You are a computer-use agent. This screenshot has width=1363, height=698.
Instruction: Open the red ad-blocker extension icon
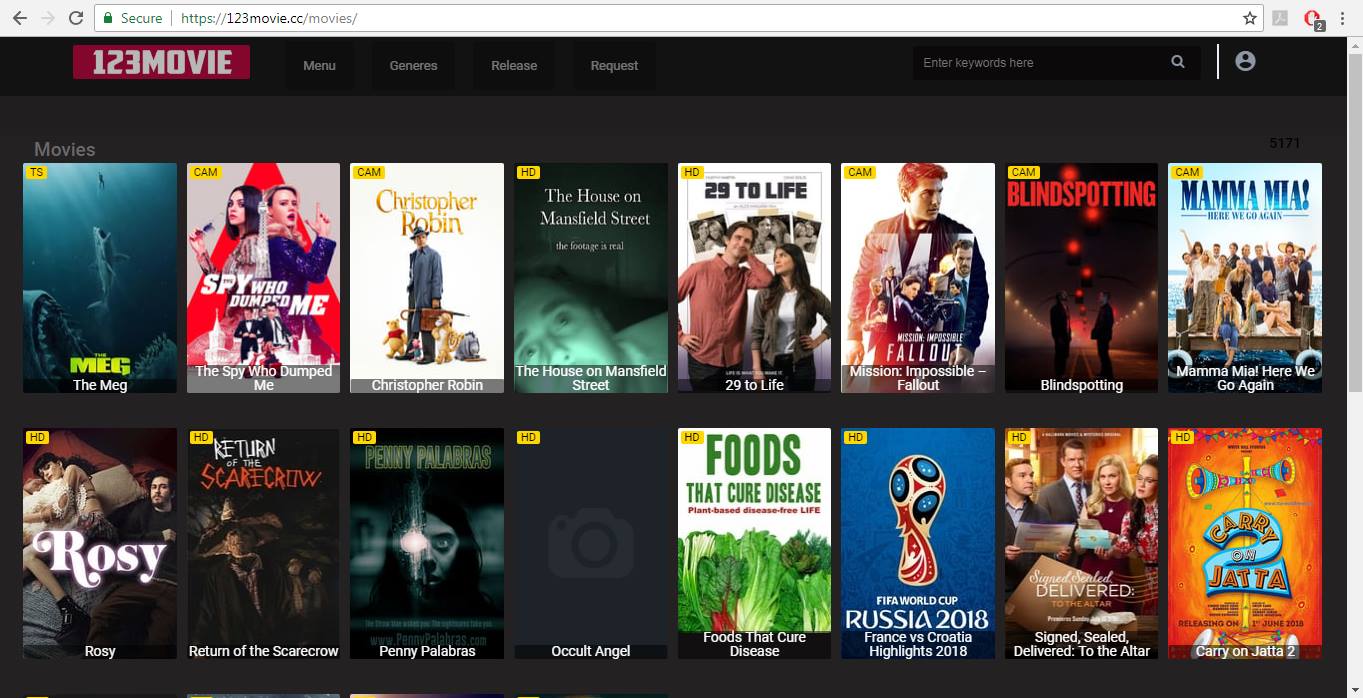(1313, 18)
